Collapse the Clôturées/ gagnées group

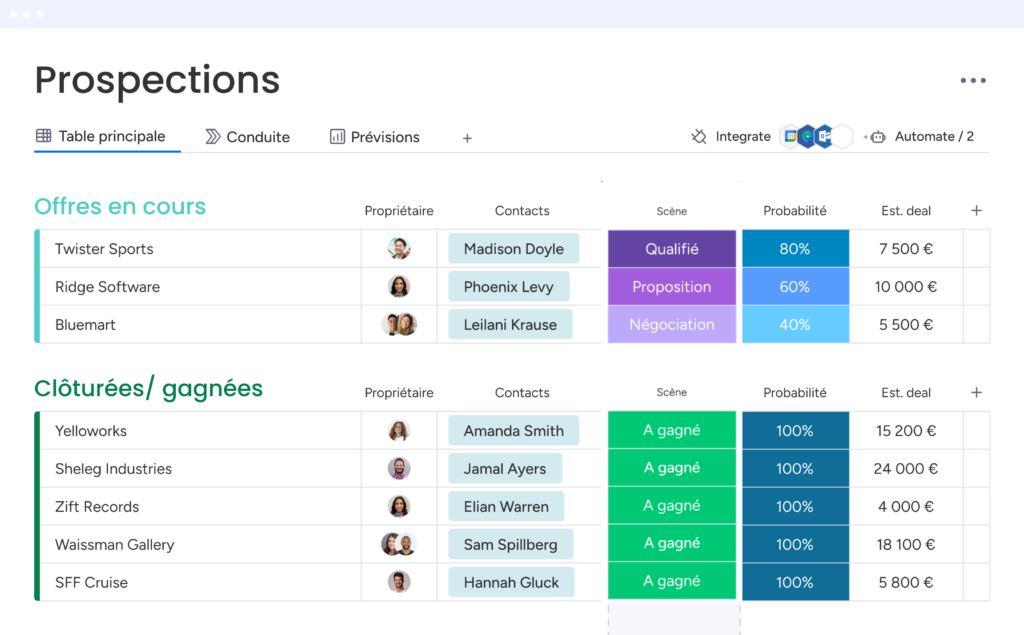click(148, 388)
